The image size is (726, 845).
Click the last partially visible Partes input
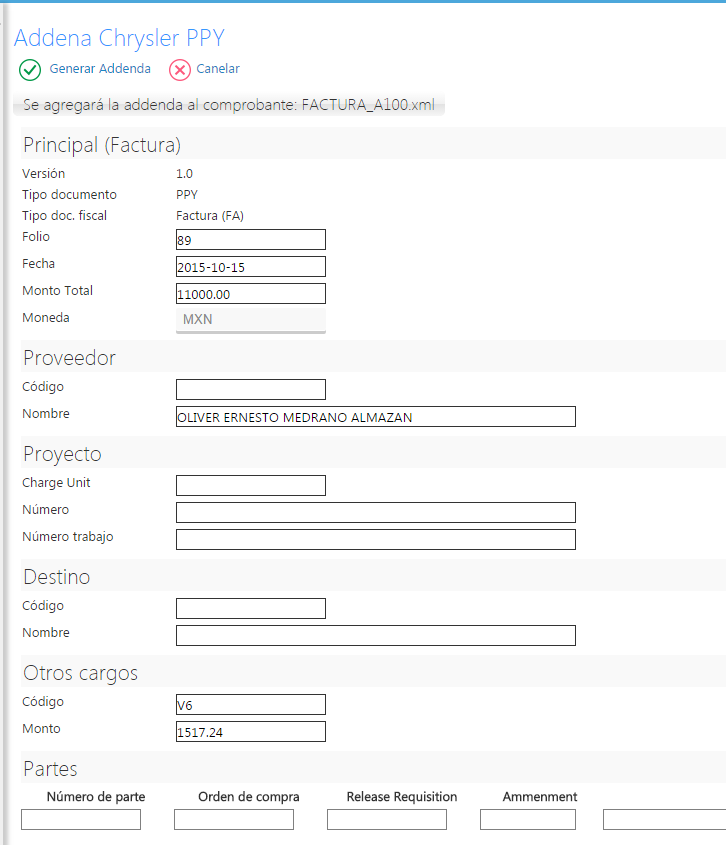665,820
